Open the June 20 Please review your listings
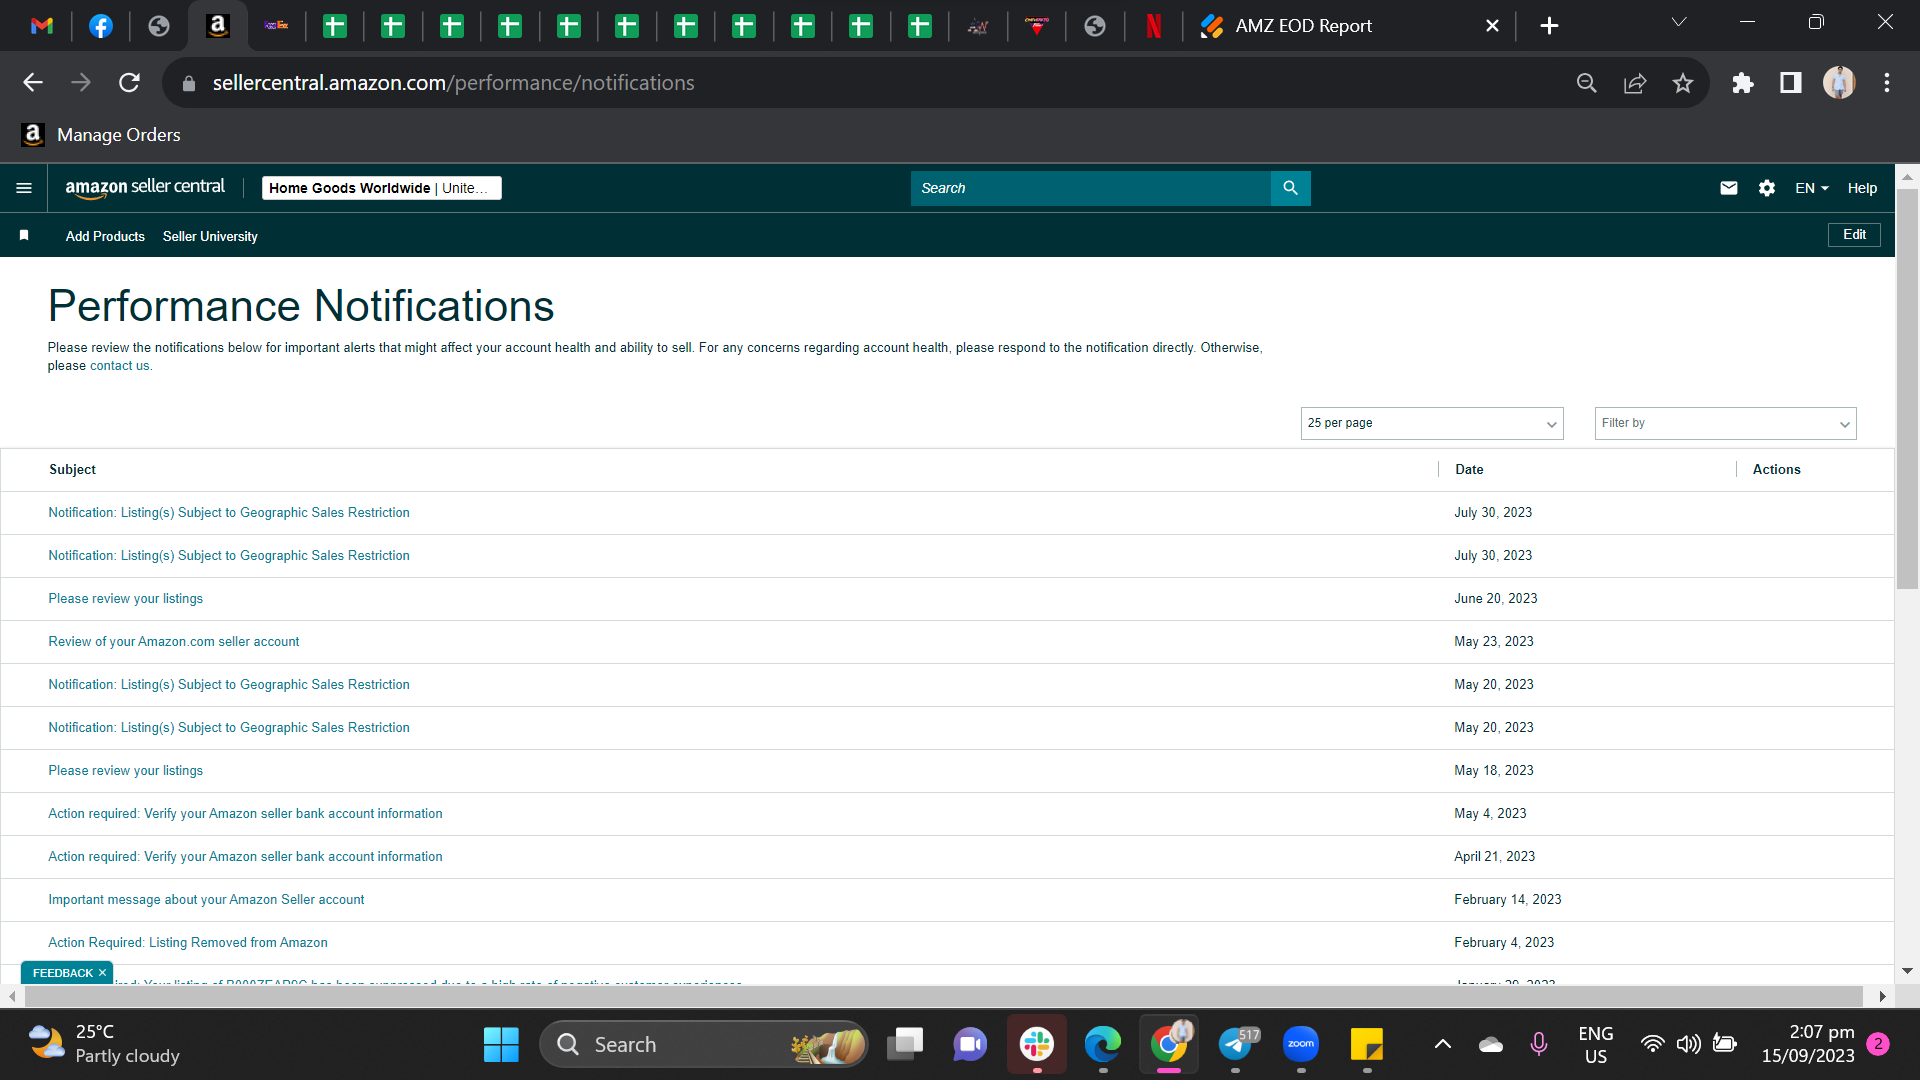The image size is (1920, 1080). (126, 598)
